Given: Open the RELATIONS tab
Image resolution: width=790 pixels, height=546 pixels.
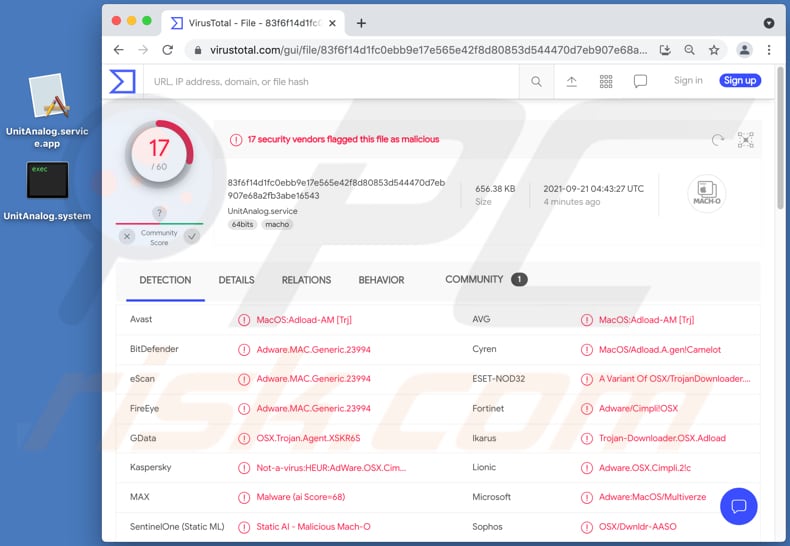Looking at the screenshot, I should click(x=306, y=280).
